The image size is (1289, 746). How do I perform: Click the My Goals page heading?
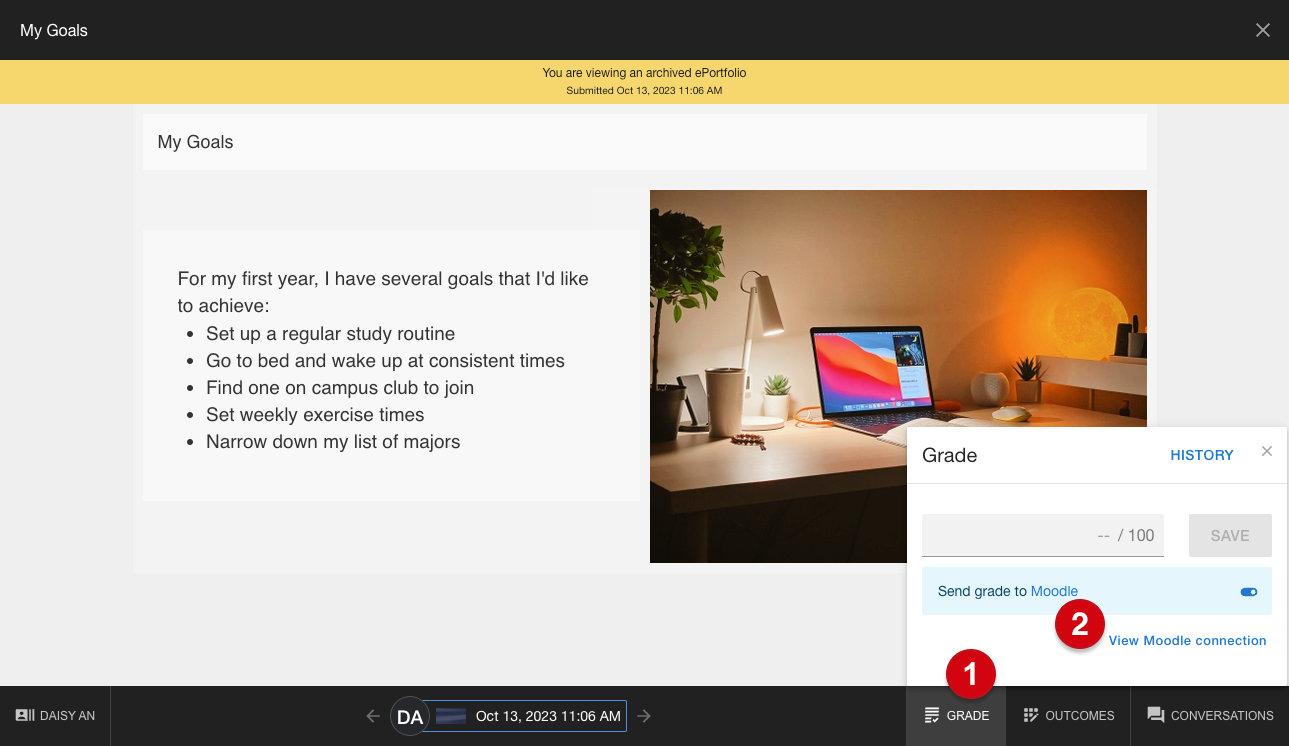click(195, 142)
